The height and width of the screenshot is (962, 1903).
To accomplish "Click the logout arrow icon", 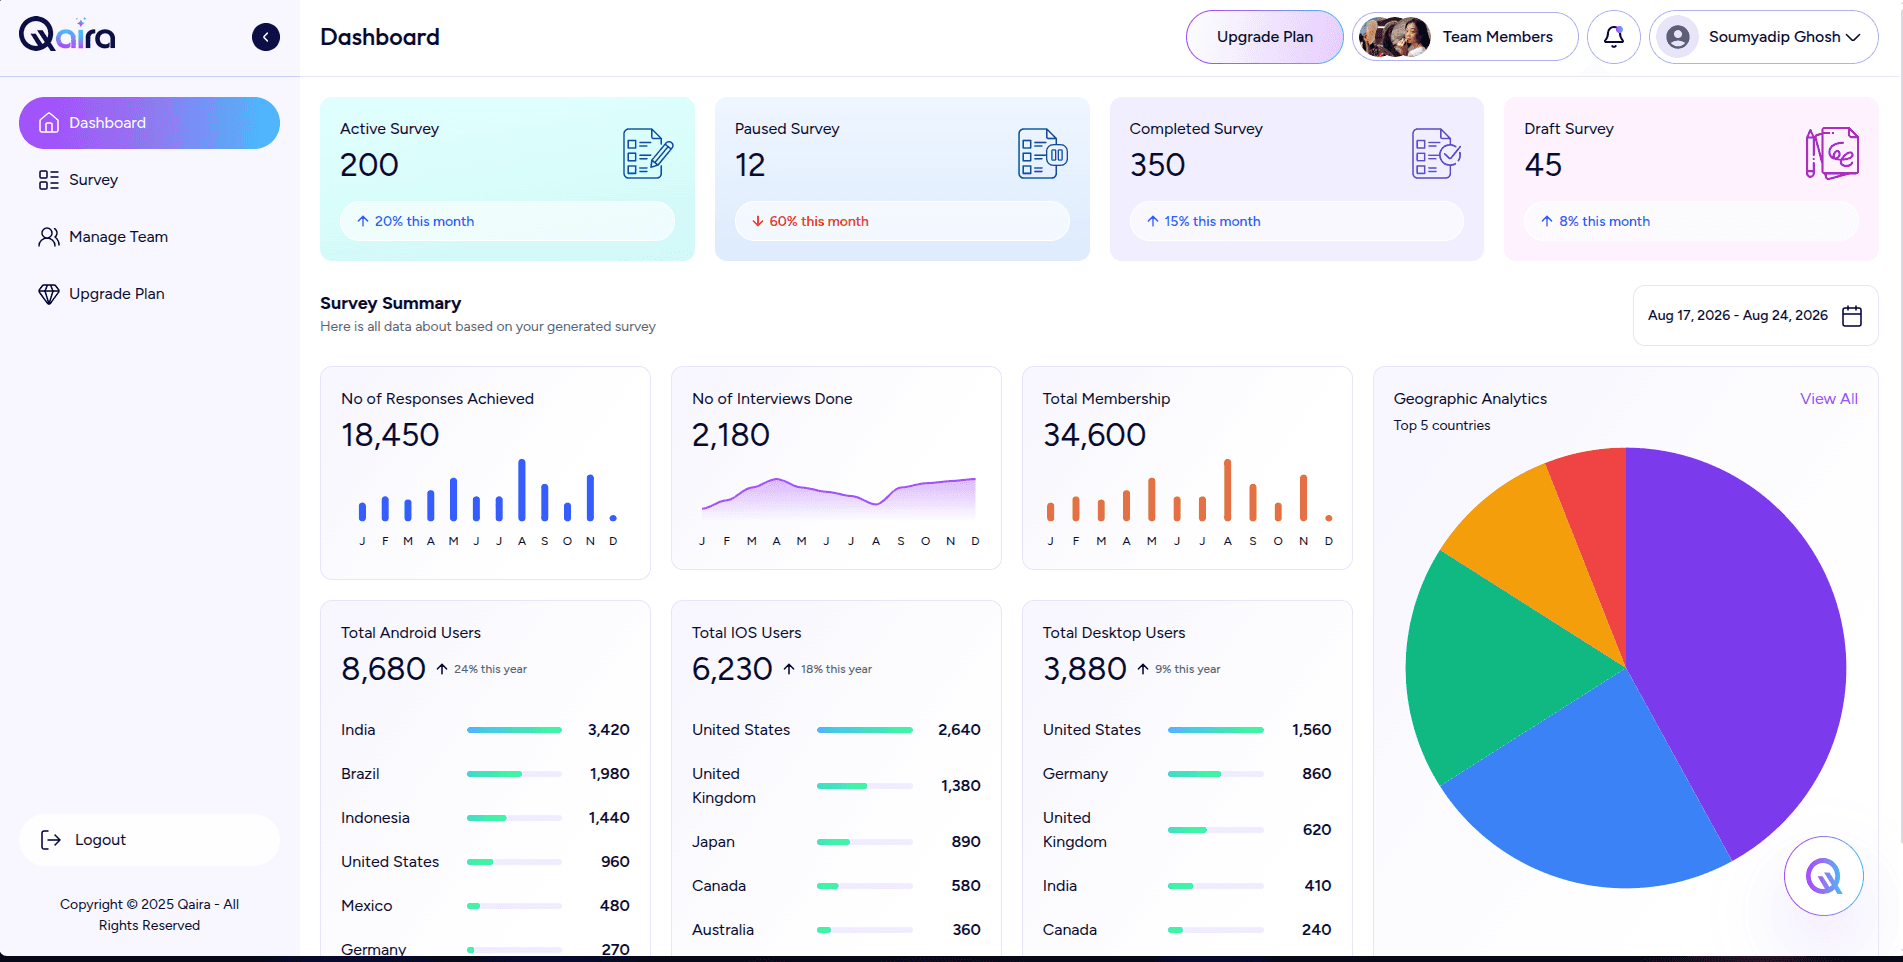I will [x=51, y=840].
